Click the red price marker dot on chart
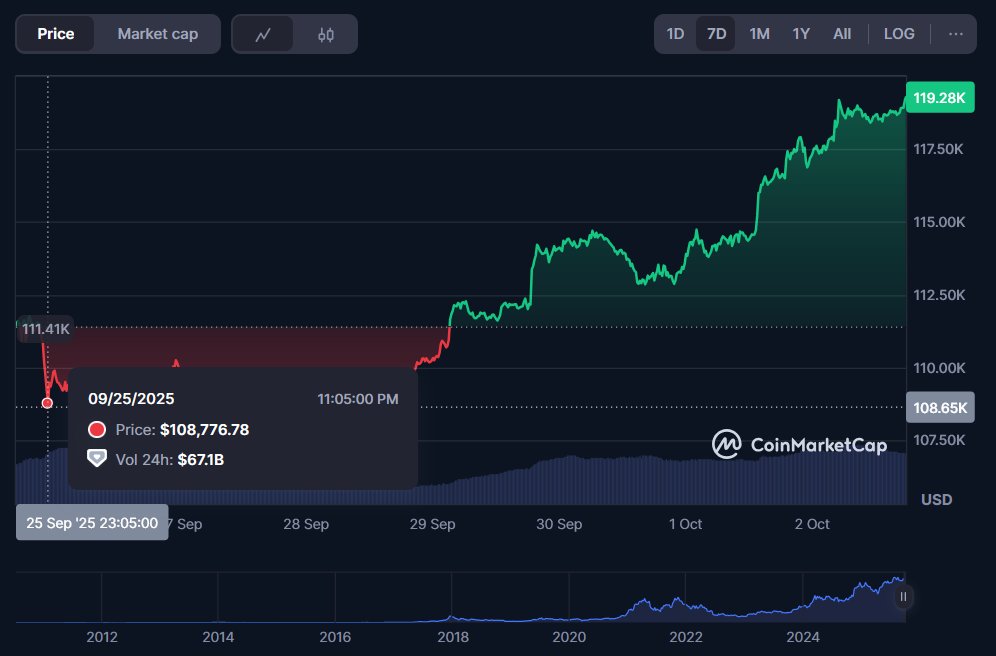 point(47,402)
